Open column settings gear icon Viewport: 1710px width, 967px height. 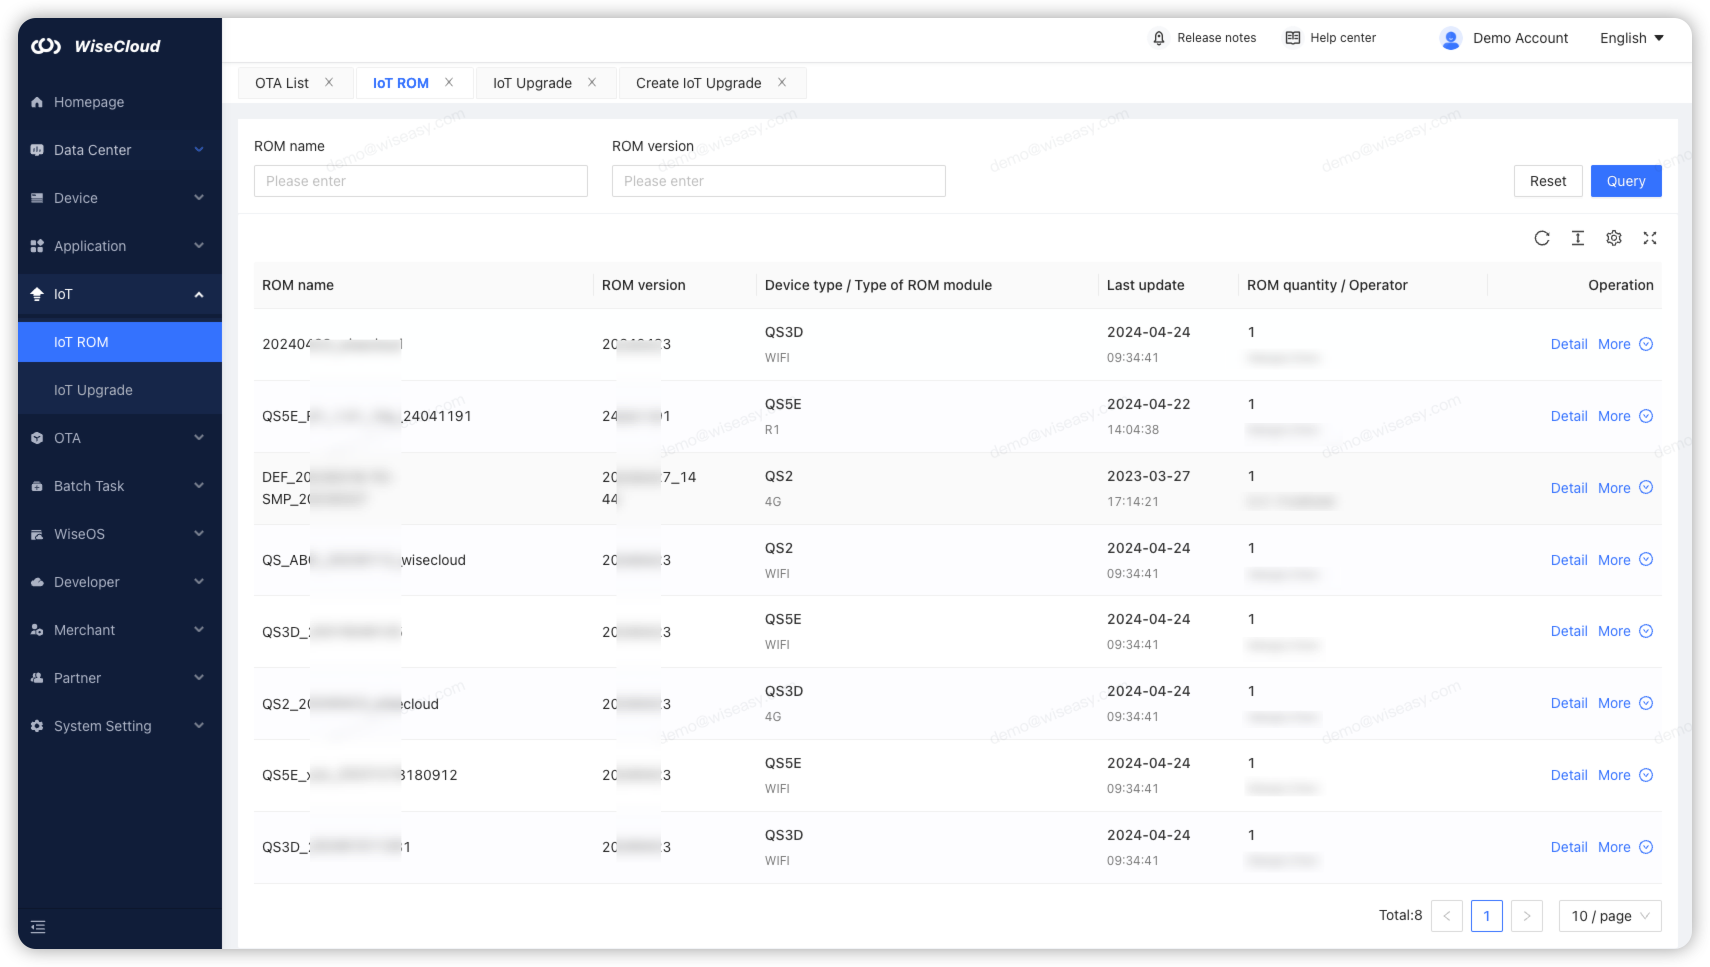[1614, 238]
